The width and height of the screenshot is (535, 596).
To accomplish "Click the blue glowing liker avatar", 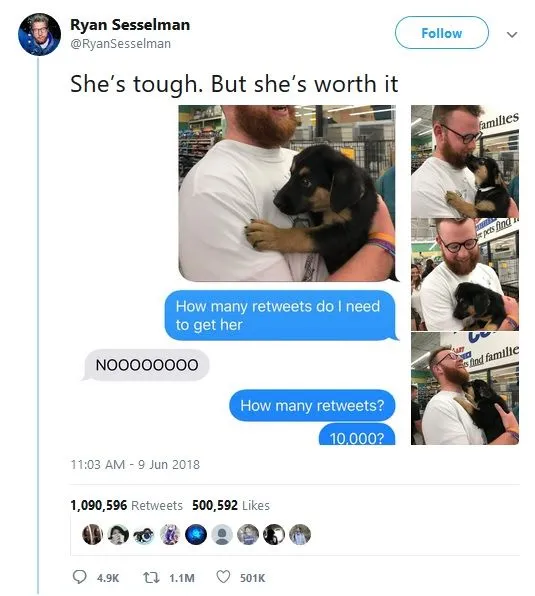I will coord(196,534).
